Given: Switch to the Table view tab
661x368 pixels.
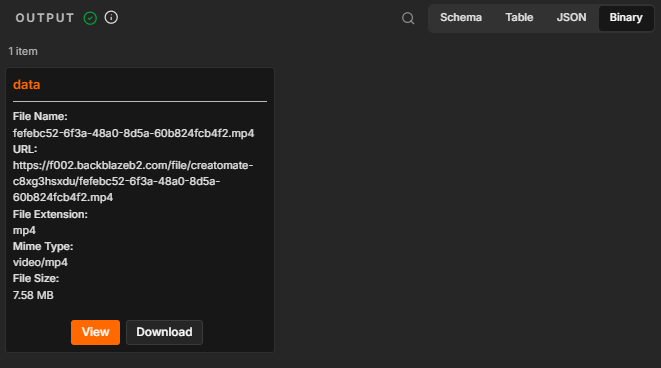Looking at the screenshot, I should [519, 18].
